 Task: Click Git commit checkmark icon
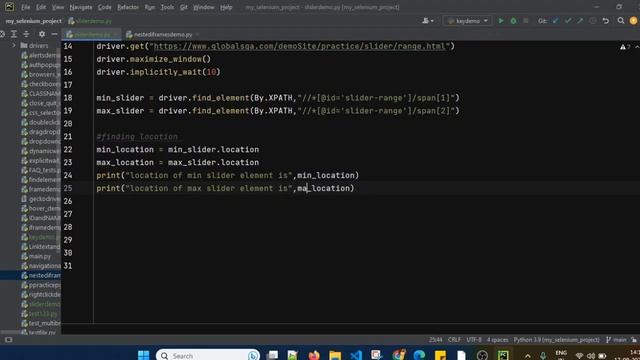point(568,21)
